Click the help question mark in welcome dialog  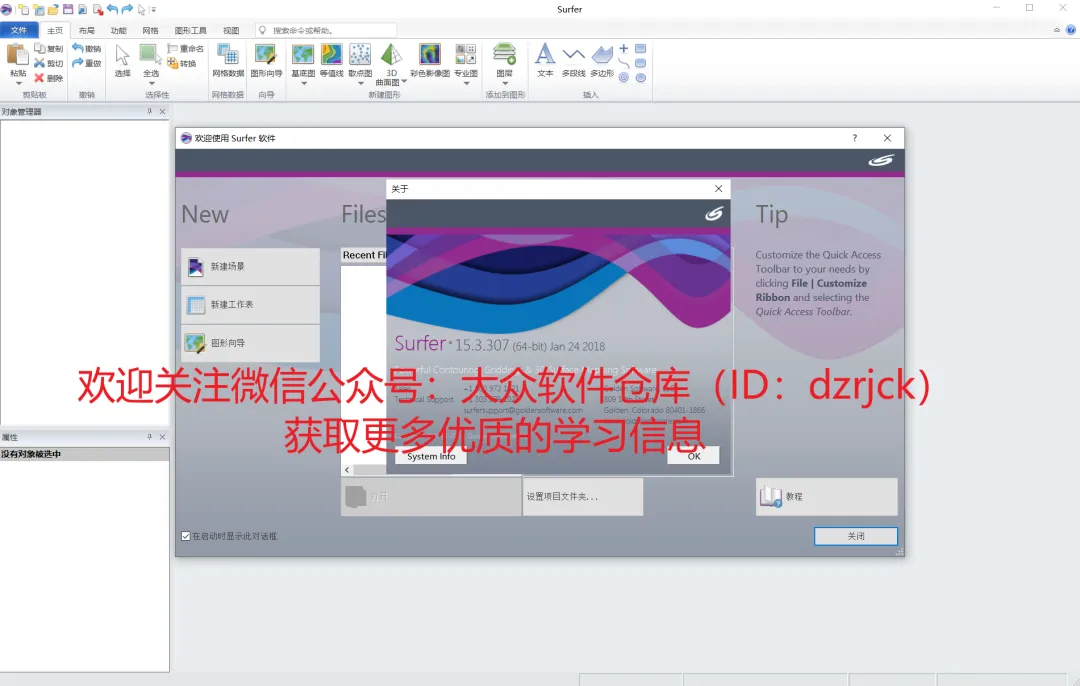click(855, 138)
